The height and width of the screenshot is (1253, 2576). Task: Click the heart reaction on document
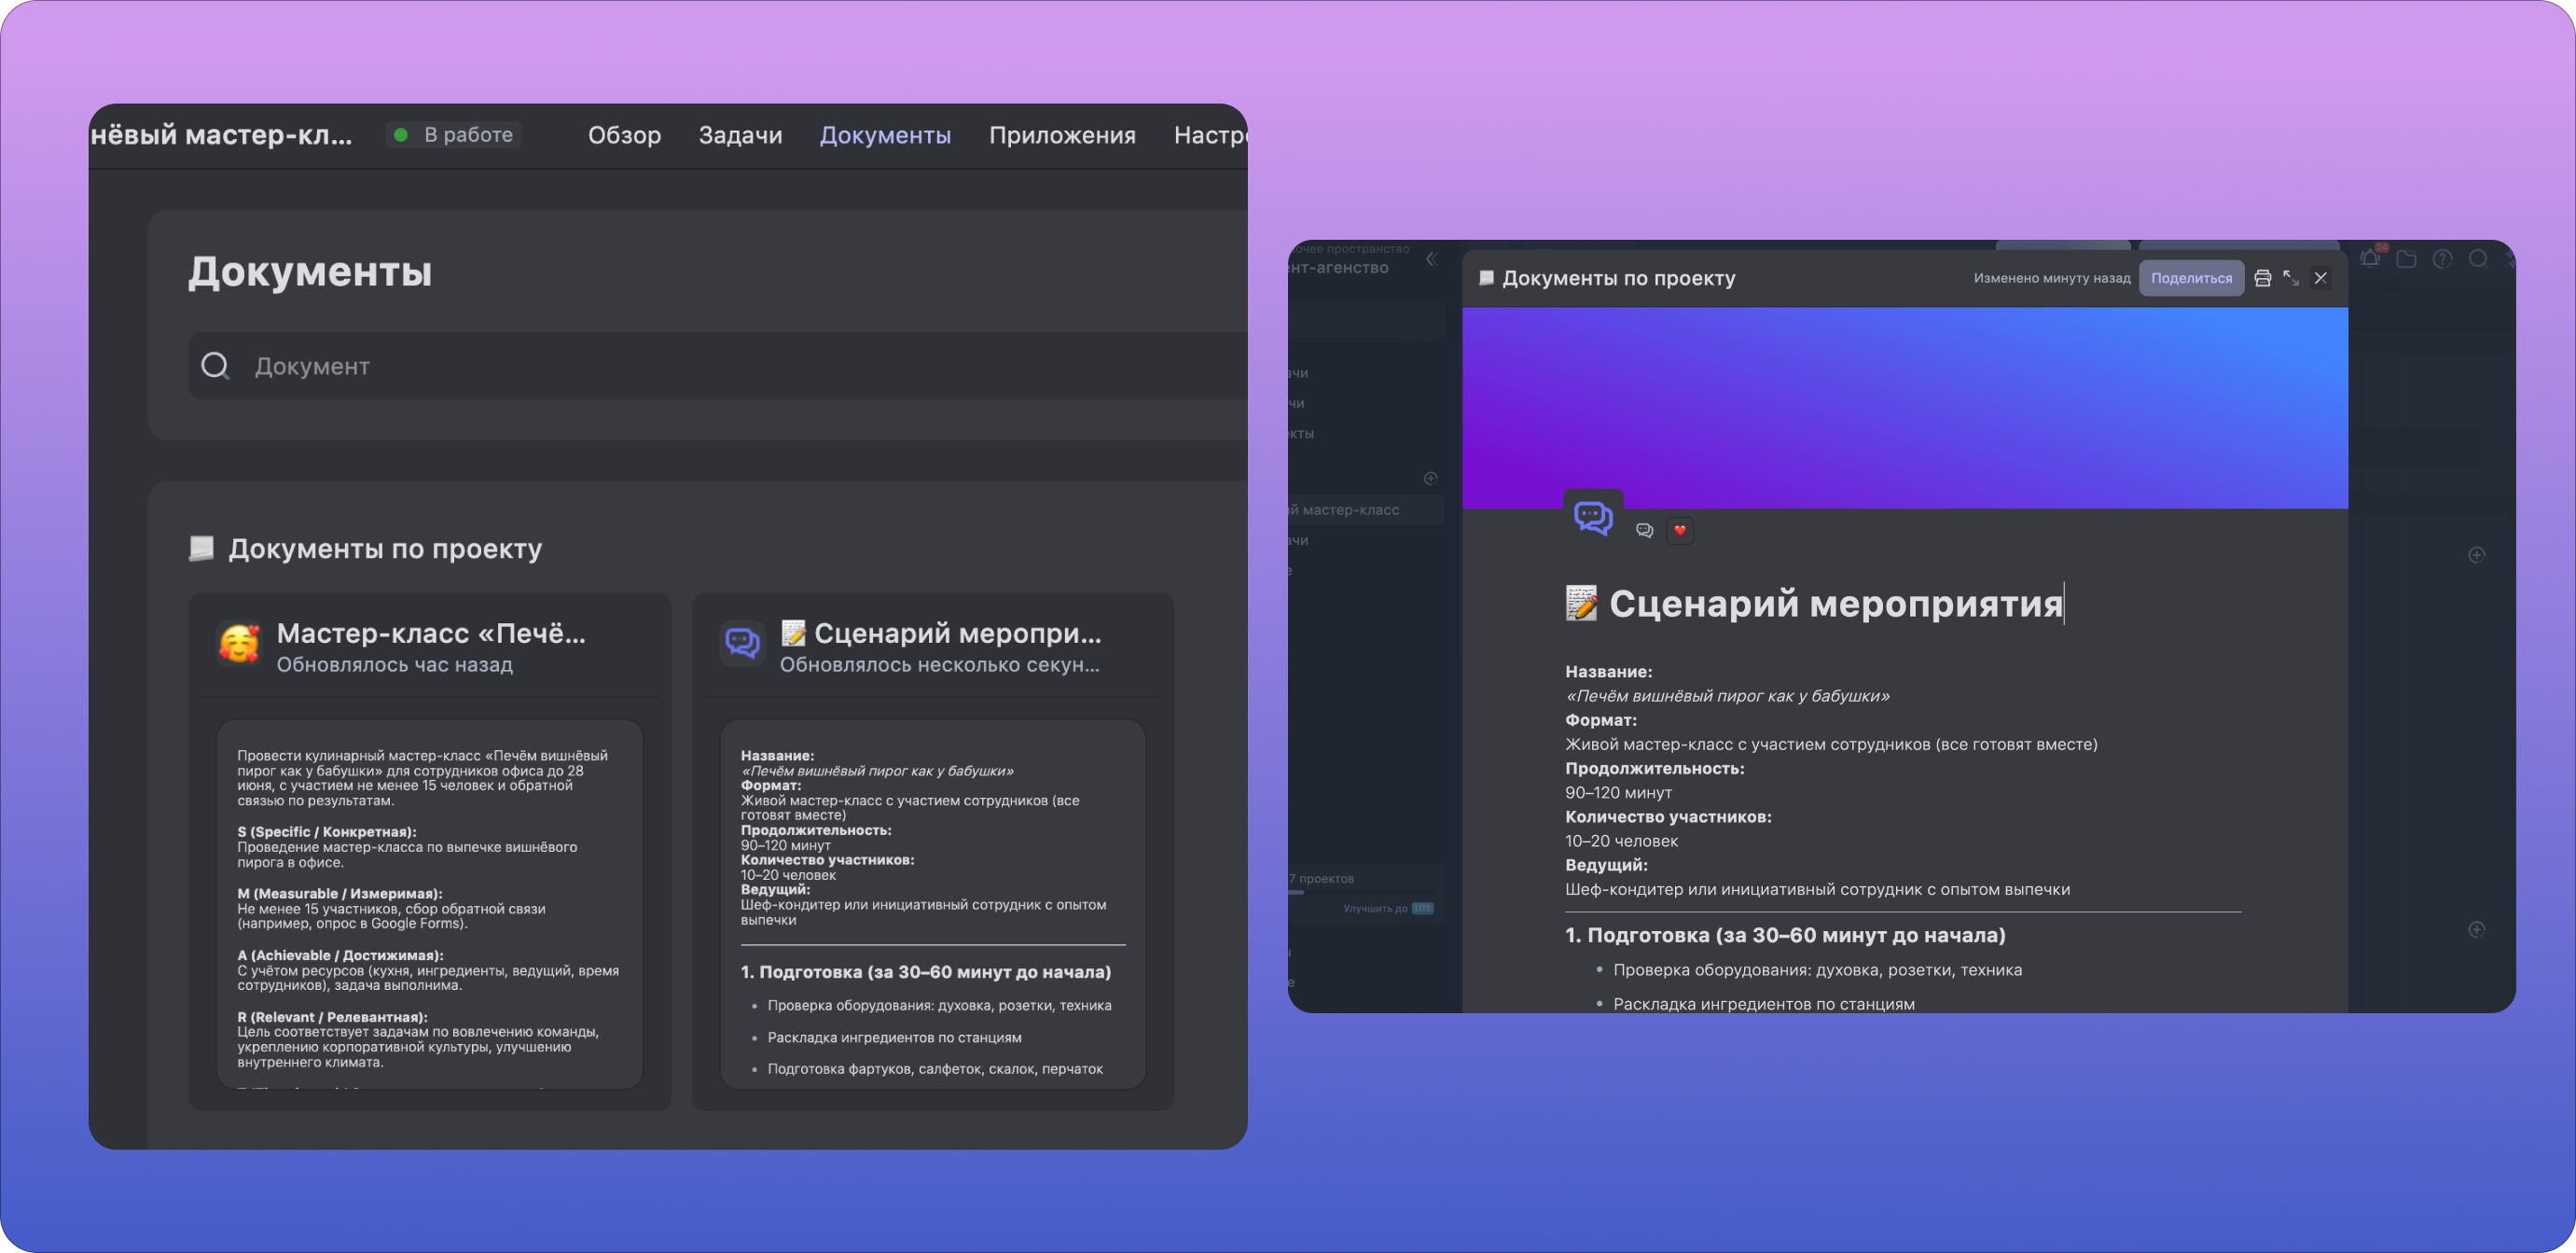(x=1680, y=530)
